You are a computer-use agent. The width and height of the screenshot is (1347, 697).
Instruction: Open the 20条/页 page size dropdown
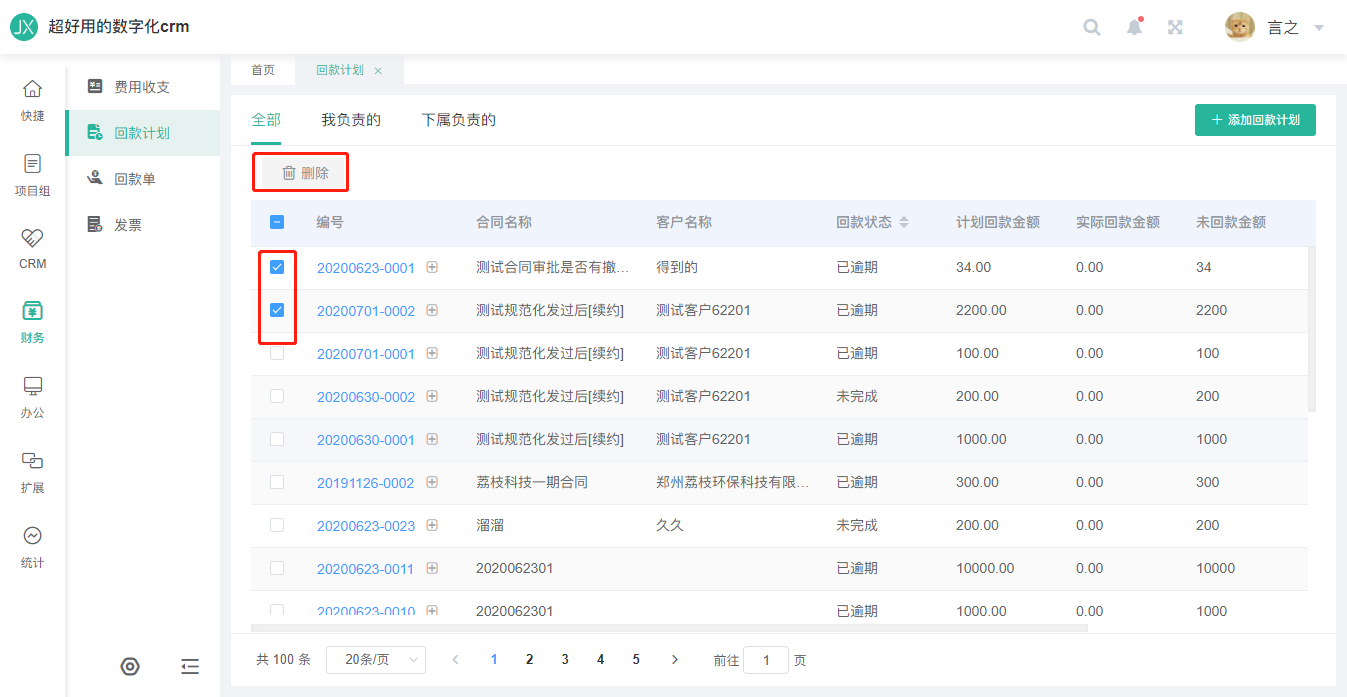(x=375, y=660)
